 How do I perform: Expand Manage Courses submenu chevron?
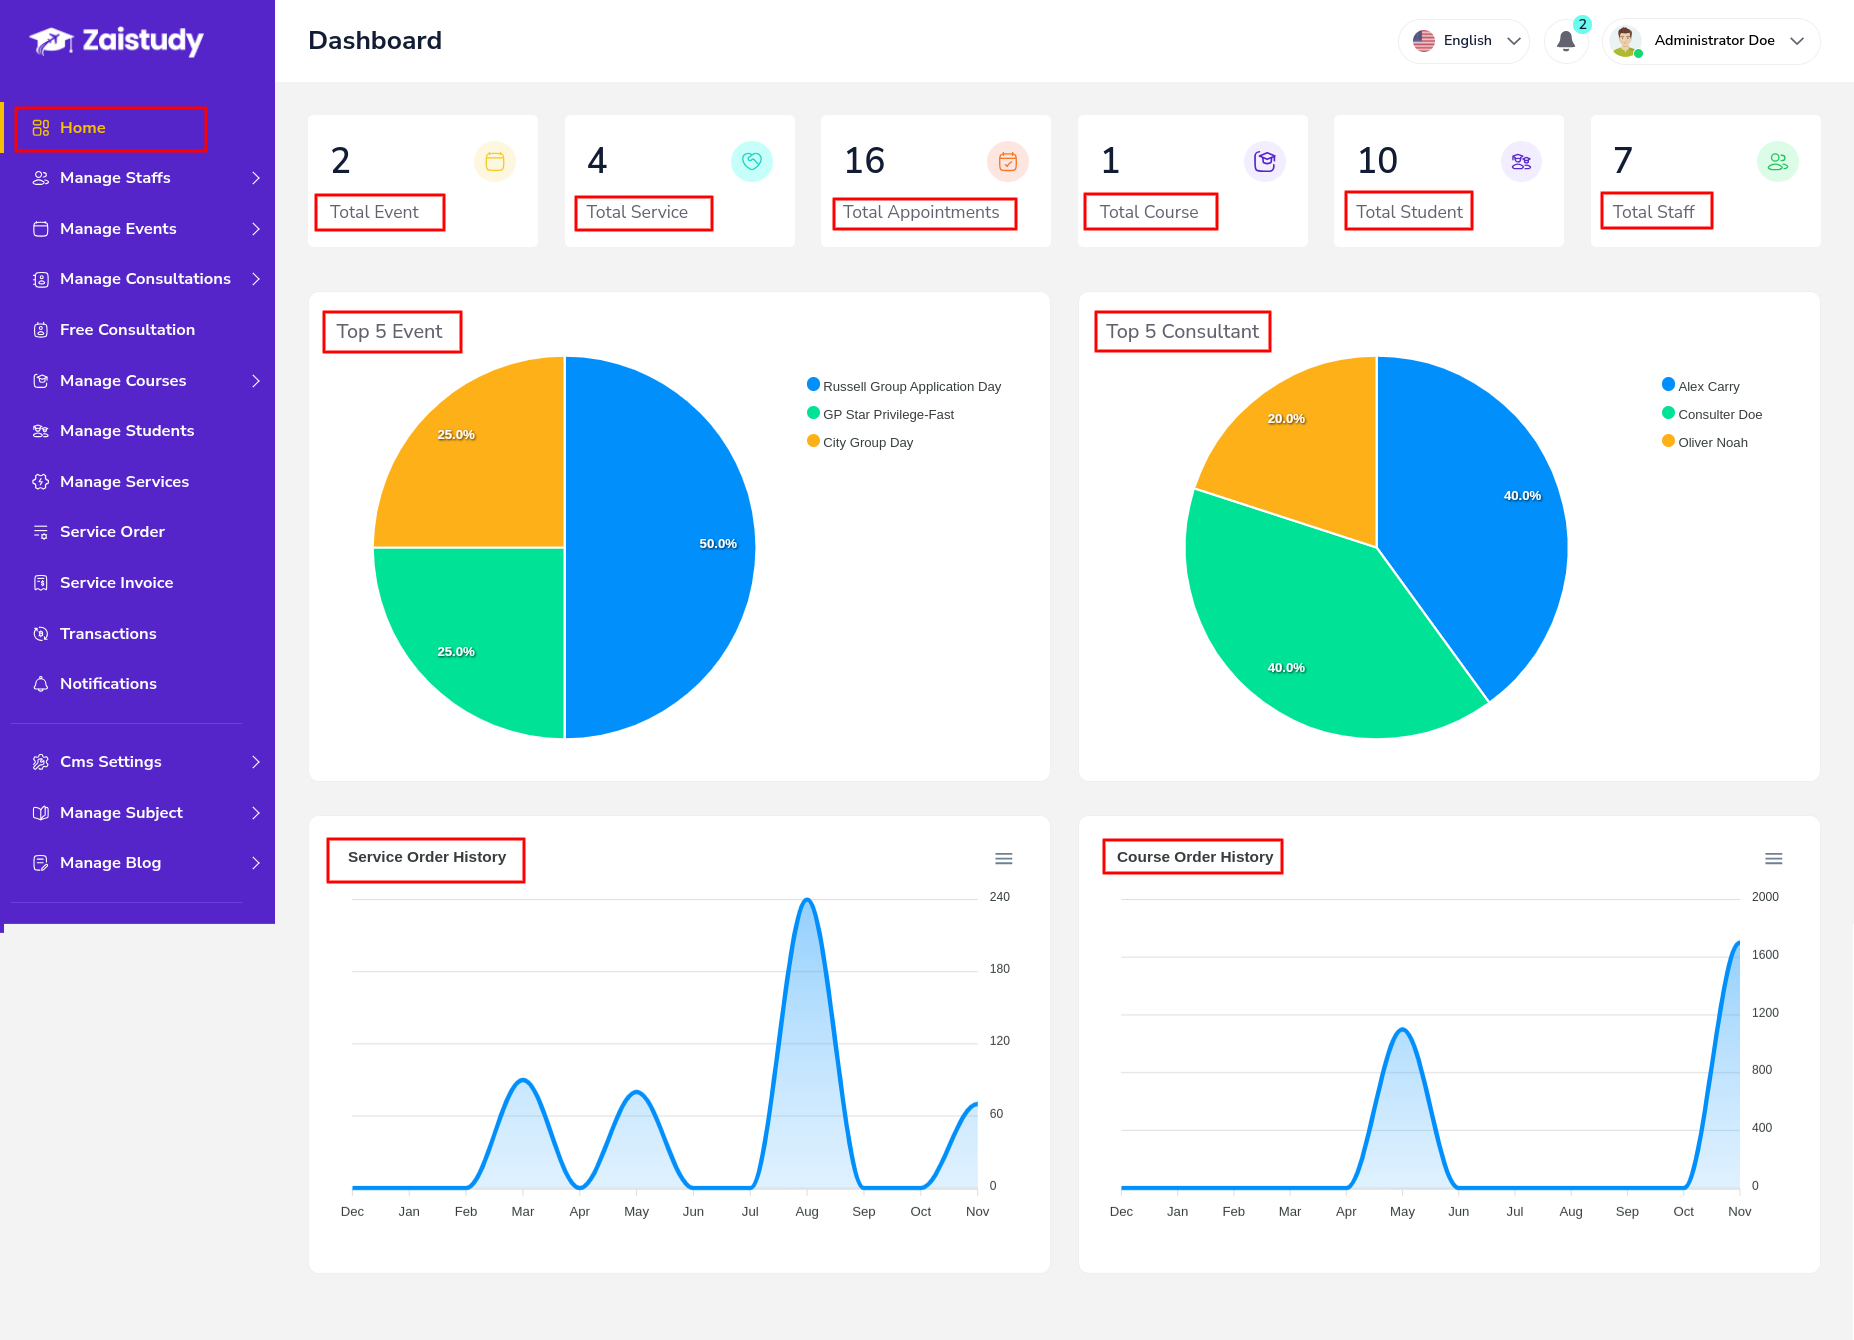pyautogui.click(x=256, y=381)
